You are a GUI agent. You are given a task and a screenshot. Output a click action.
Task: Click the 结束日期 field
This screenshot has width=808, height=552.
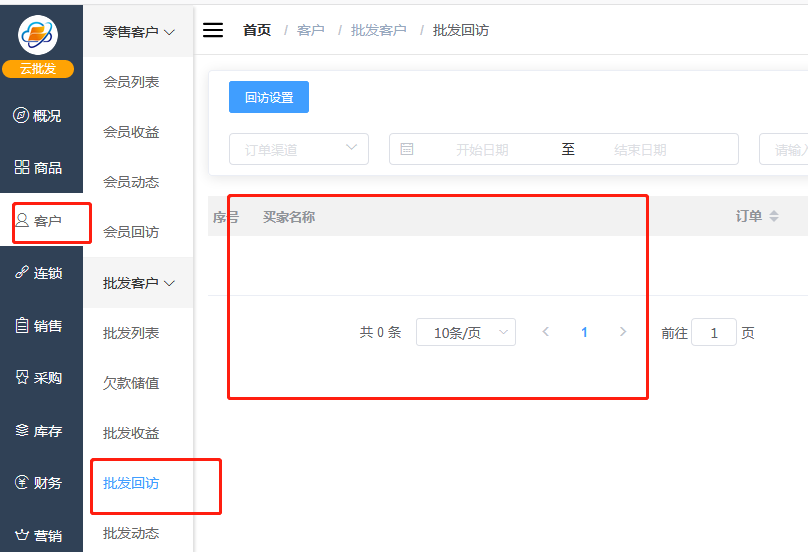point(640,150)
